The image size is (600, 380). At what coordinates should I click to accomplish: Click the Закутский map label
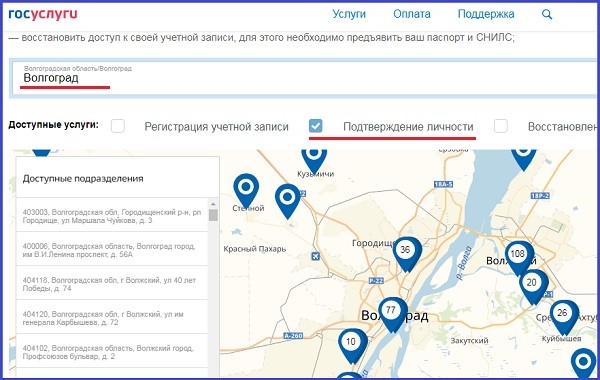469,340
